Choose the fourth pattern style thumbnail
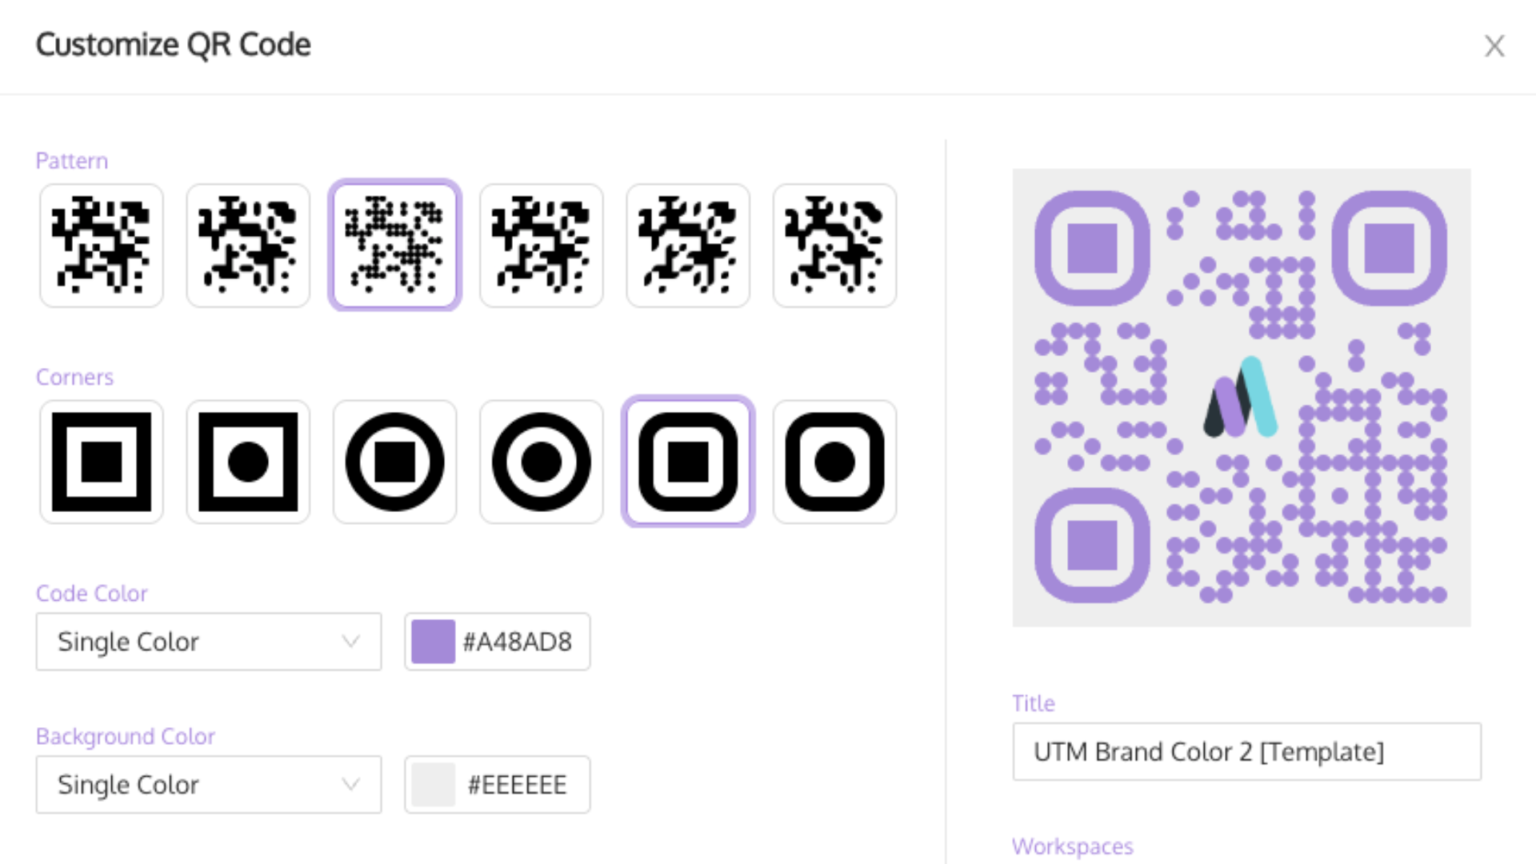Viewport: 1536px width, 864px height. point(541,245)
